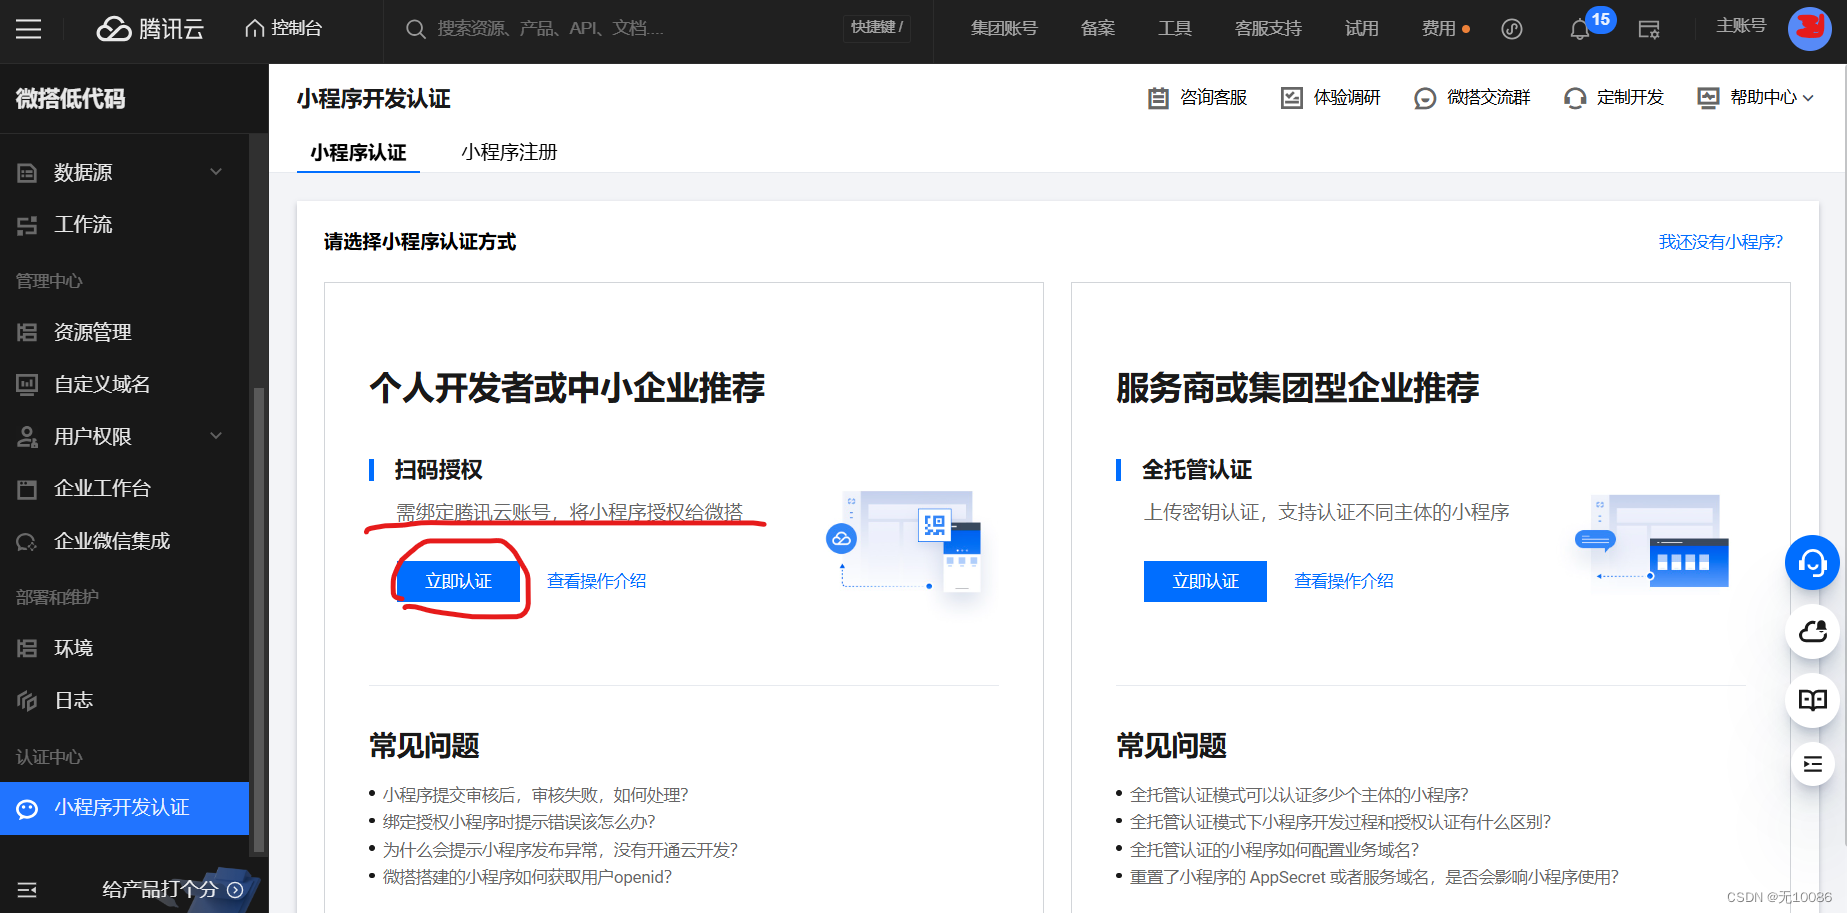Open 工作流 in the sidebar
Image resolution: width=1847 pixels, height=913 pixels.
pyautogui.click(x=124, y=224)
